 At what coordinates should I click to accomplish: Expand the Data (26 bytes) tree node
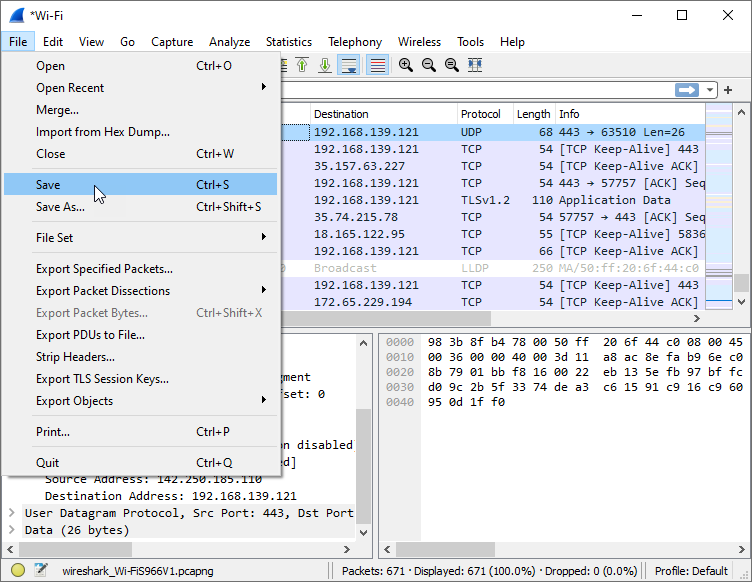point(11,530)
